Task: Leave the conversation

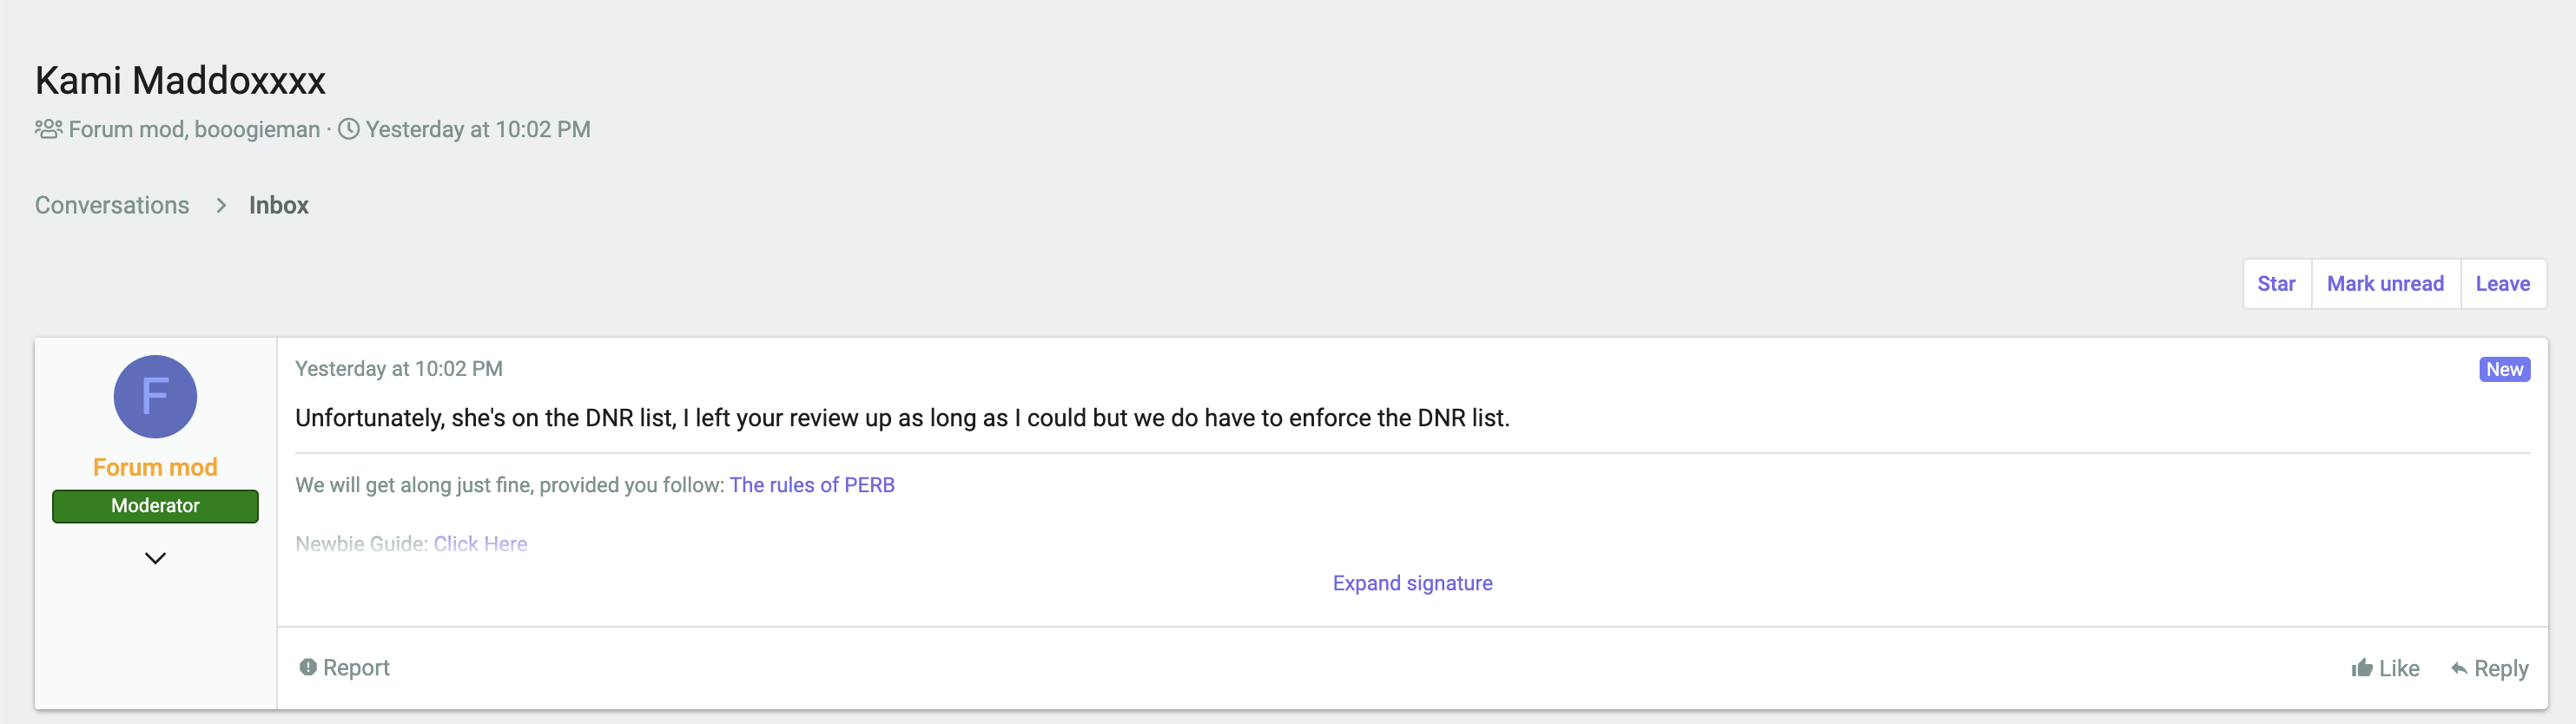Action: pos(2502,284)
